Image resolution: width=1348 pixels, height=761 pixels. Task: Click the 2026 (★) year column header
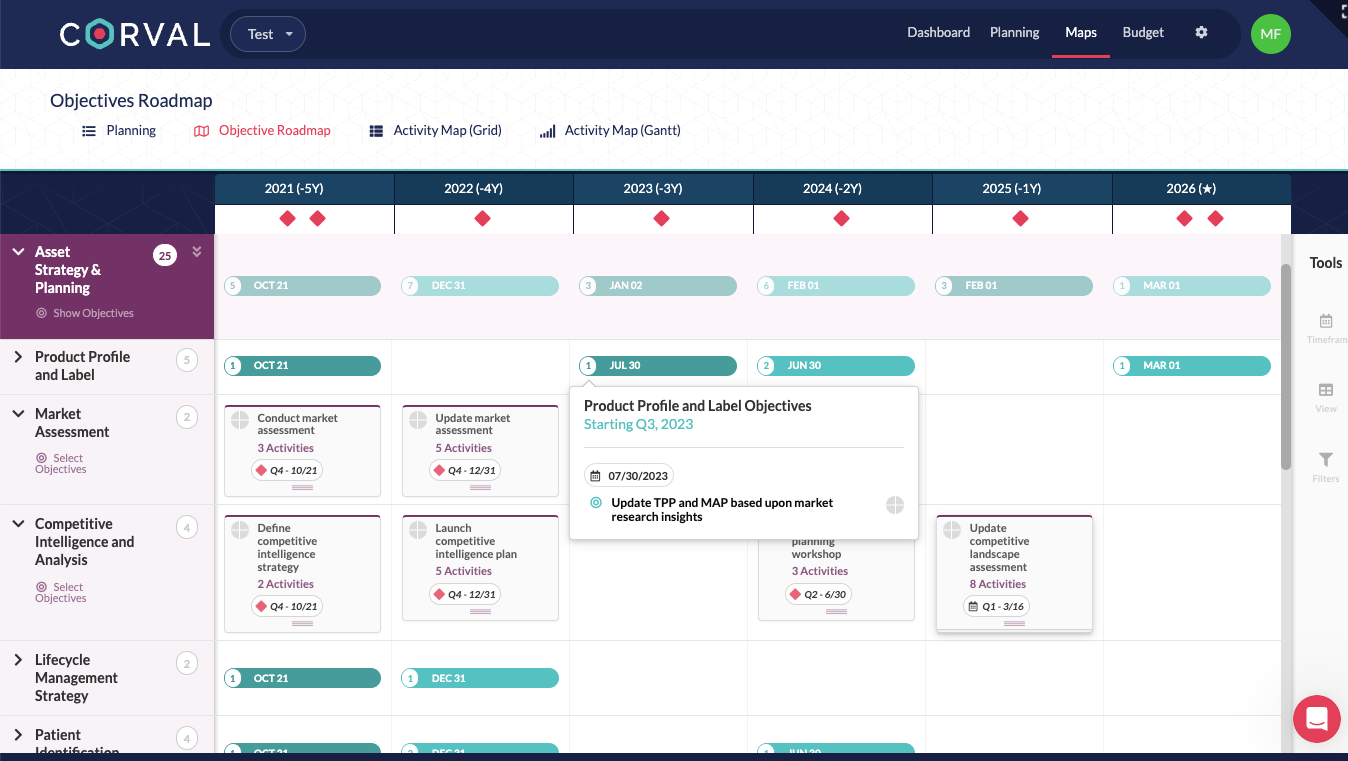(1201, 189)
